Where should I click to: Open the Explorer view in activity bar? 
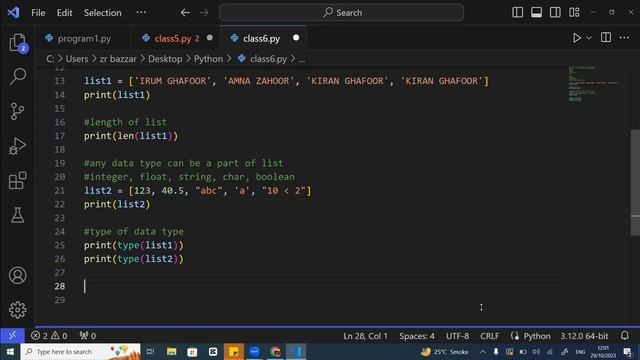[18, 42]
